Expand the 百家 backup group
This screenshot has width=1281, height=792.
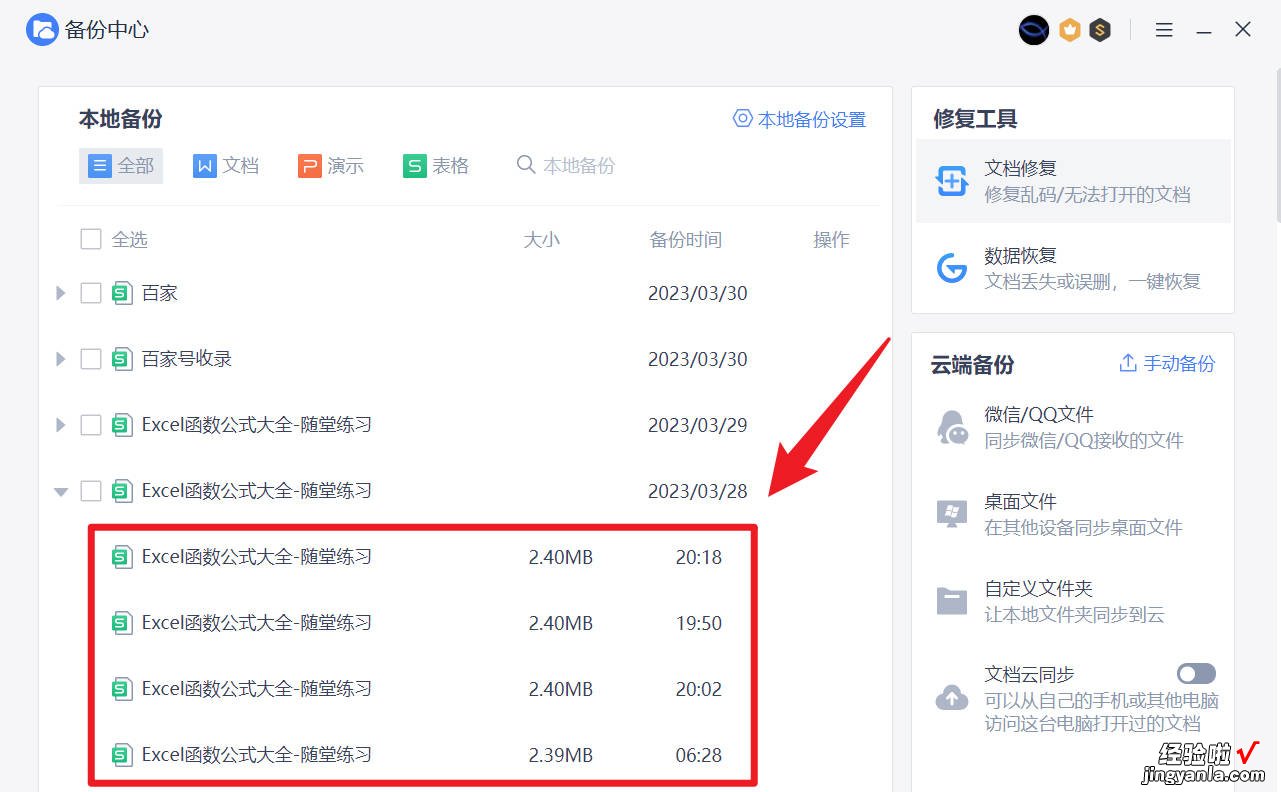pyautogui.click(x=60, y=293)
